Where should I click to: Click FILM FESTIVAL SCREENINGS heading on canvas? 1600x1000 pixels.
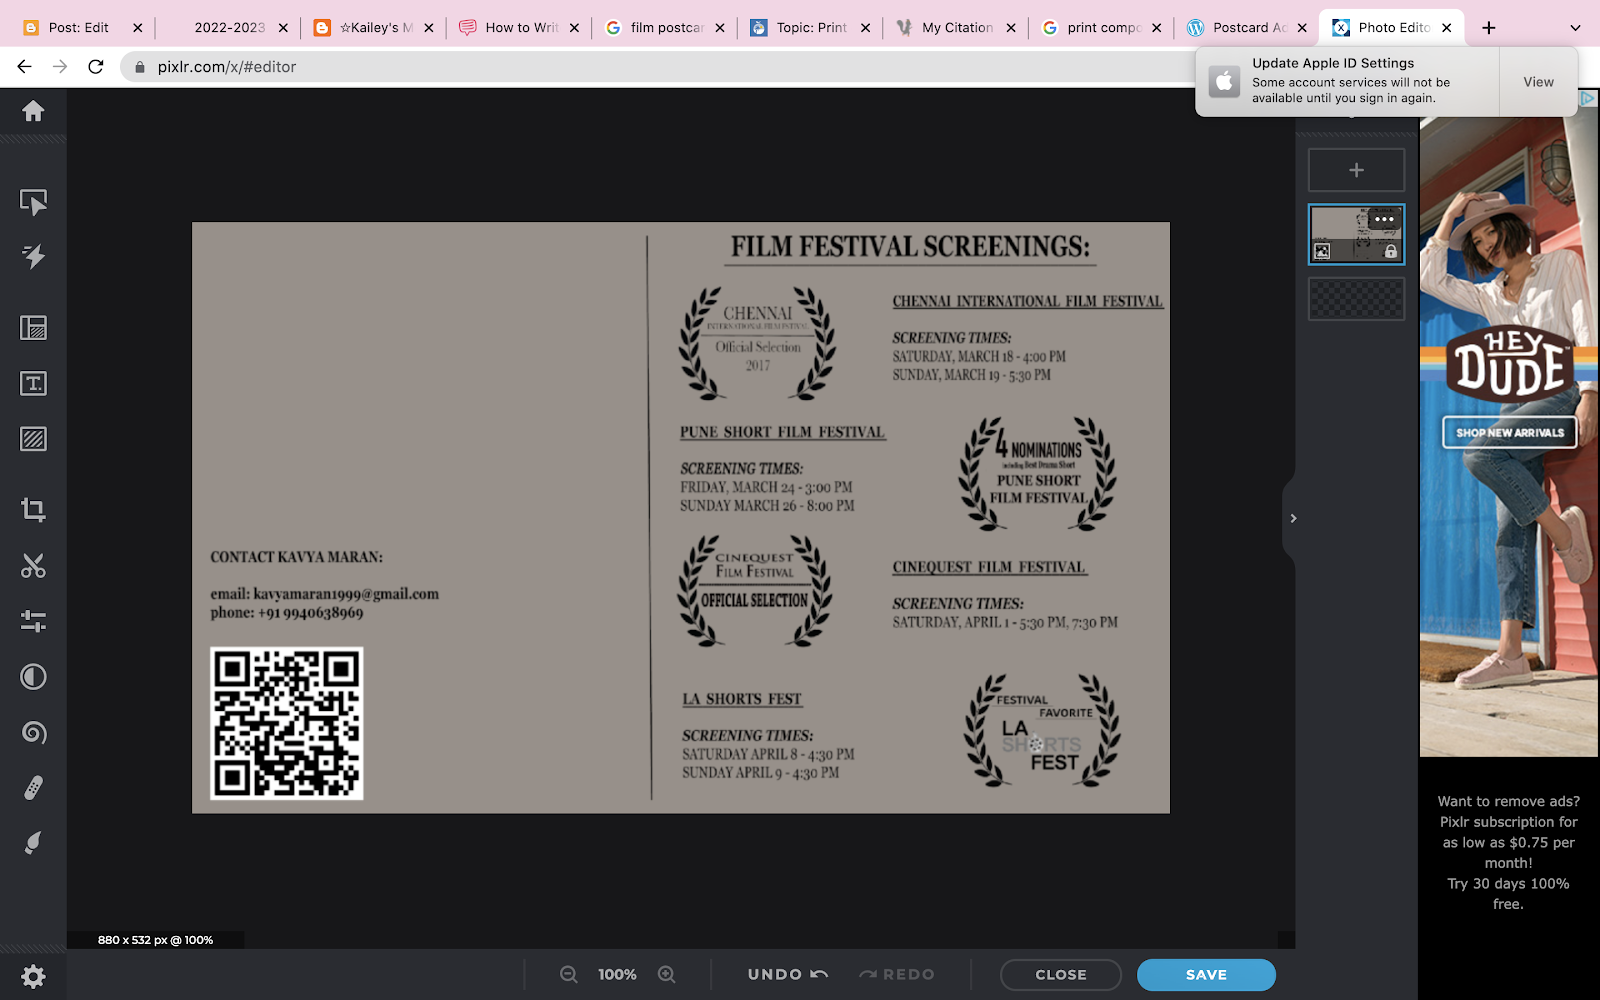click(910, 247)
